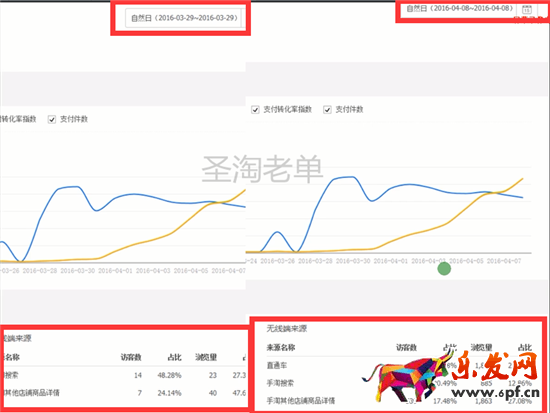
Task: Click the 2016-03-28 axis label on left chart
Action: tap(40, 271)
